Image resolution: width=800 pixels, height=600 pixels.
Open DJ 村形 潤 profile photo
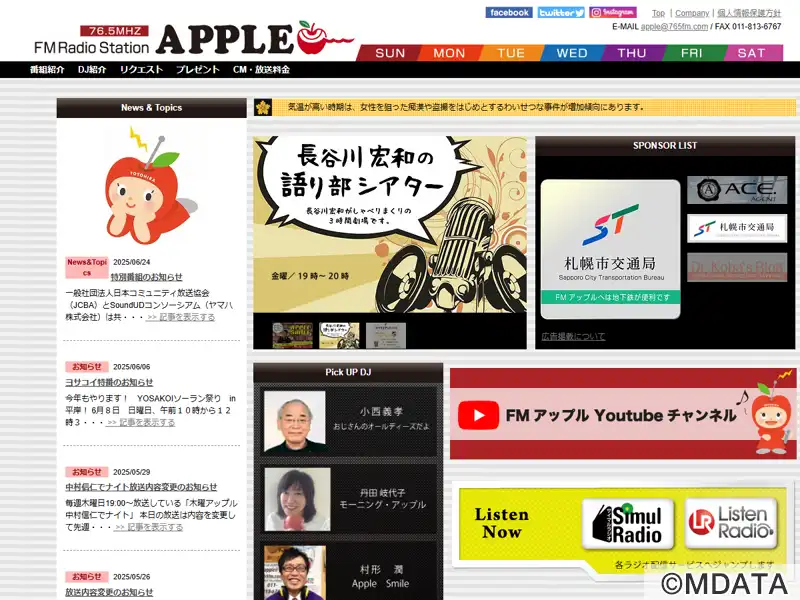(294, 572)
